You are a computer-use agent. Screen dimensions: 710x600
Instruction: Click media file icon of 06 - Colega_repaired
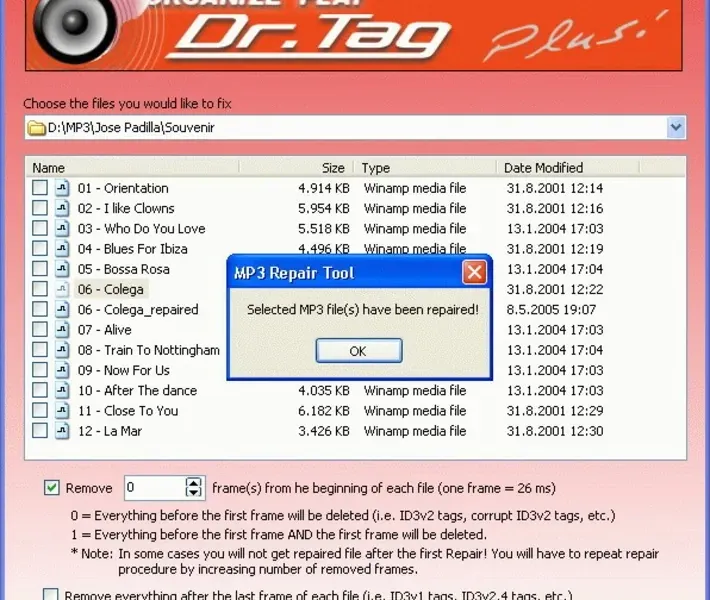click(62, 309)
